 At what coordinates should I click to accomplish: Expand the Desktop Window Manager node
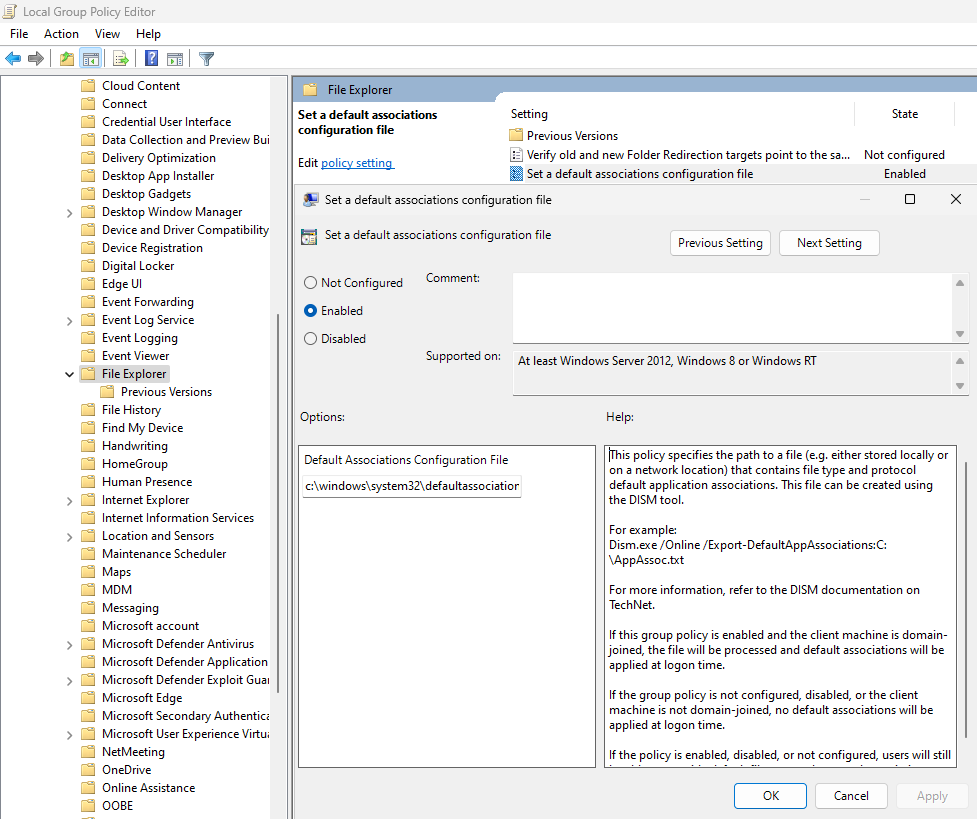(x=69, y=213)
